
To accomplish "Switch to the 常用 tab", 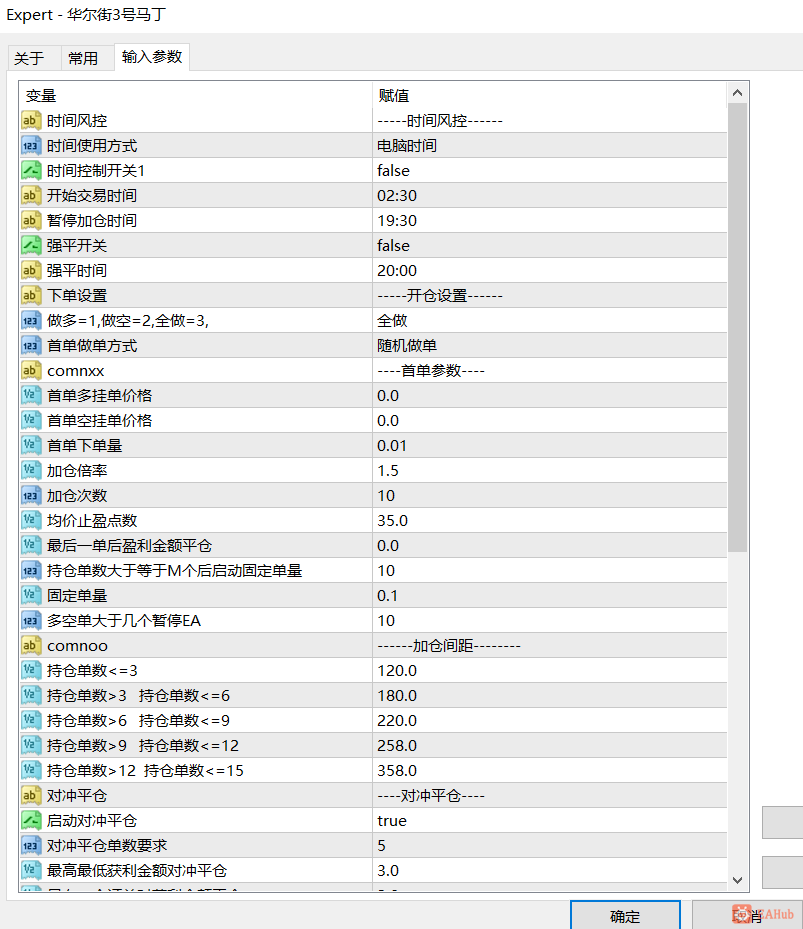I will pos(87,58).
